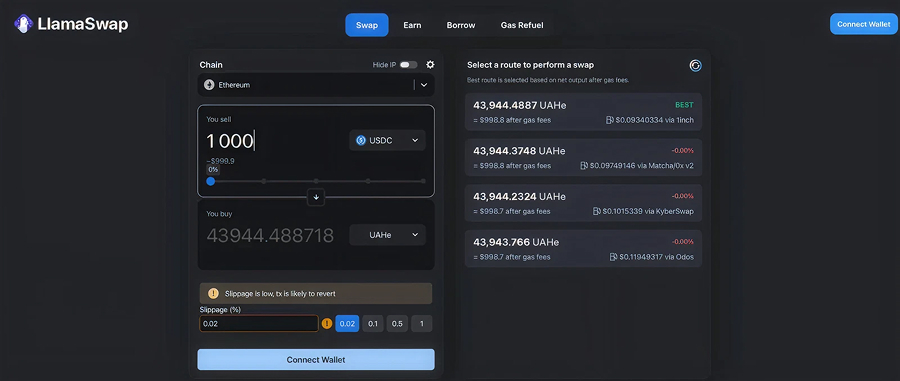Click the gas pump icon on the KyberSwap route

[597, 211]
